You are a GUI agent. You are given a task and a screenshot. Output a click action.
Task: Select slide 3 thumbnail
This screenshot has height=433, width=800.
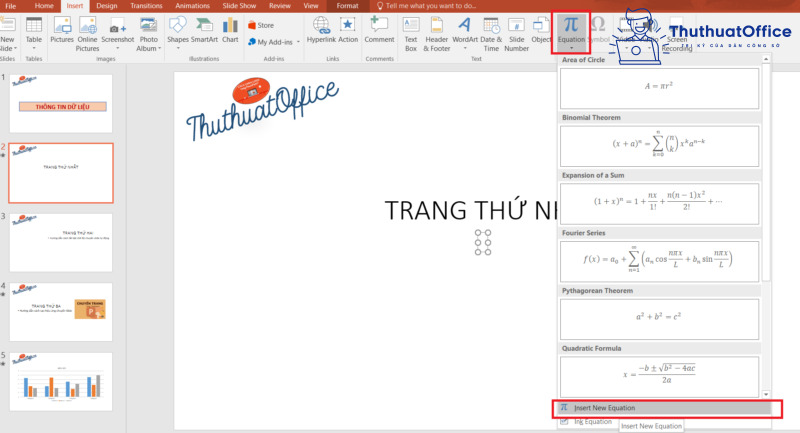61,242
